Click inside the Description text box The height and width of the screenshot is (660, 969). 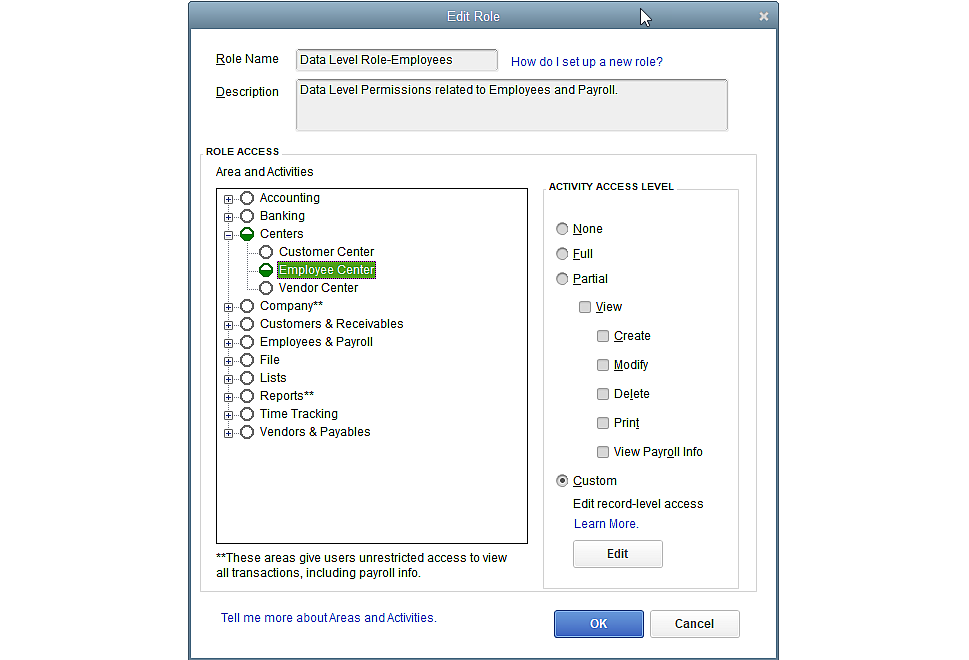click(x=511, y=105)
